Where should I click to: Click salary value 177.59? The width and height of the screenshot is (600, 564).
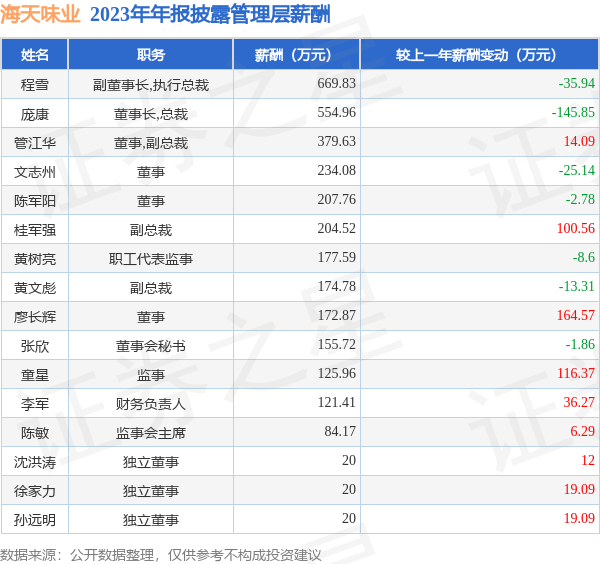pyautogui.click(x=336, y=257)
